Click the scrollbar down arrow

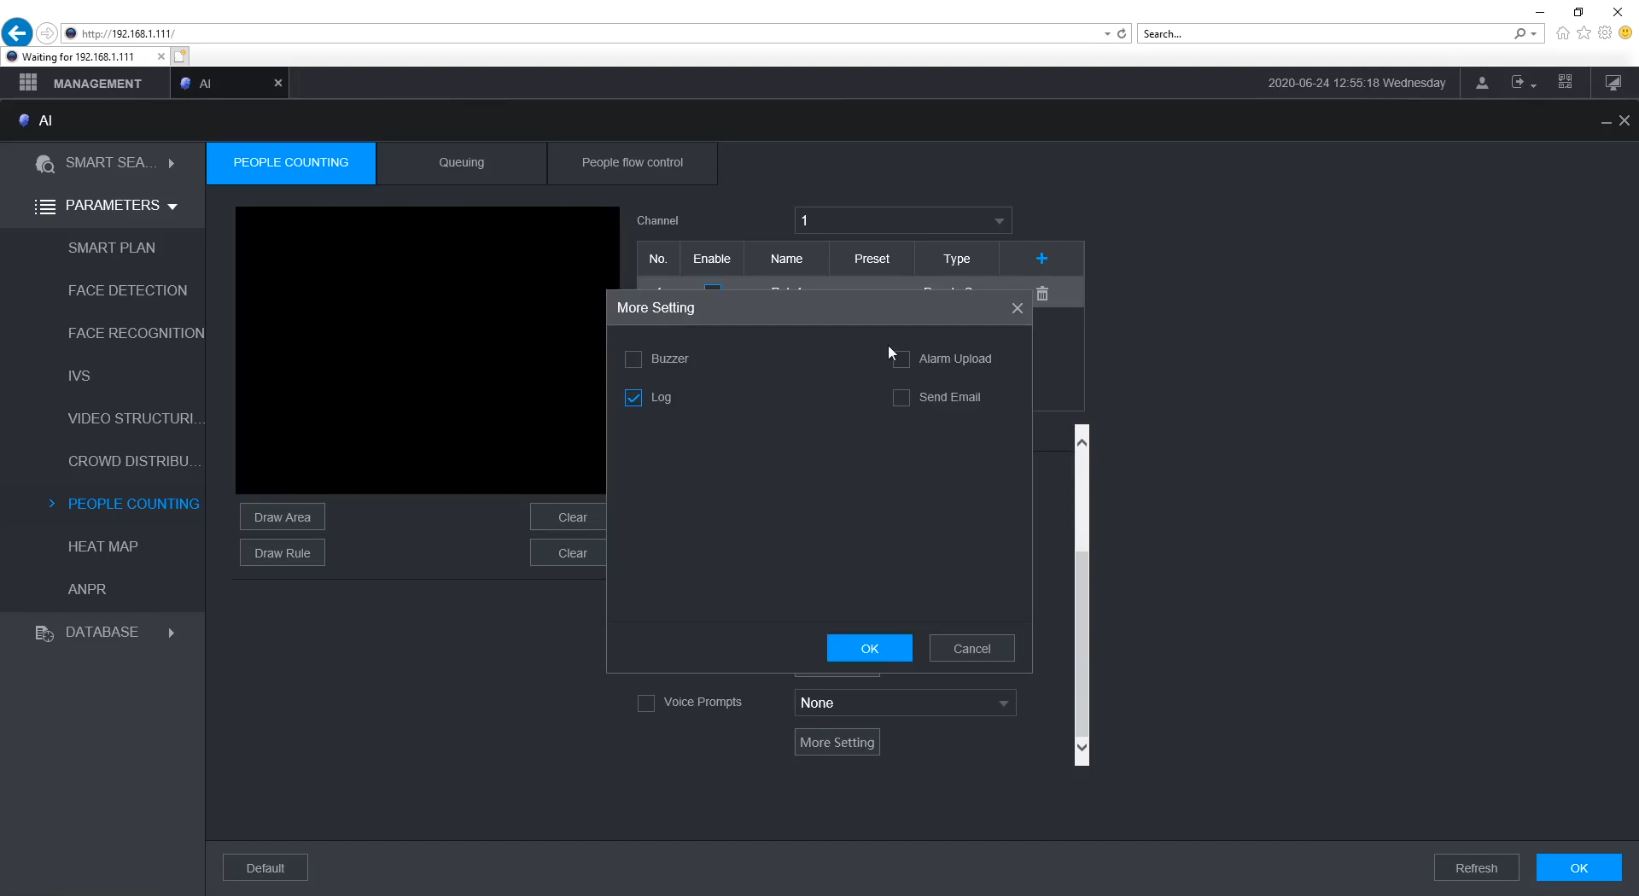(x=1081, y=747)
